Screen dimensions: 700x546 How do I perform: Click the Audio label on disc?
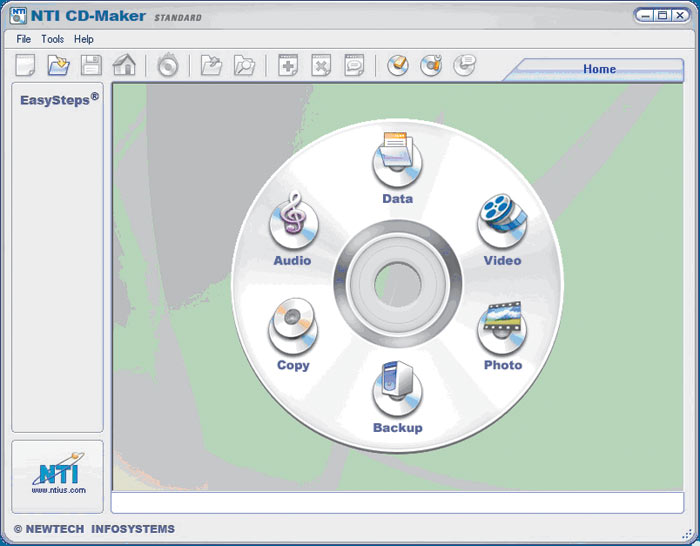(292, 260)
